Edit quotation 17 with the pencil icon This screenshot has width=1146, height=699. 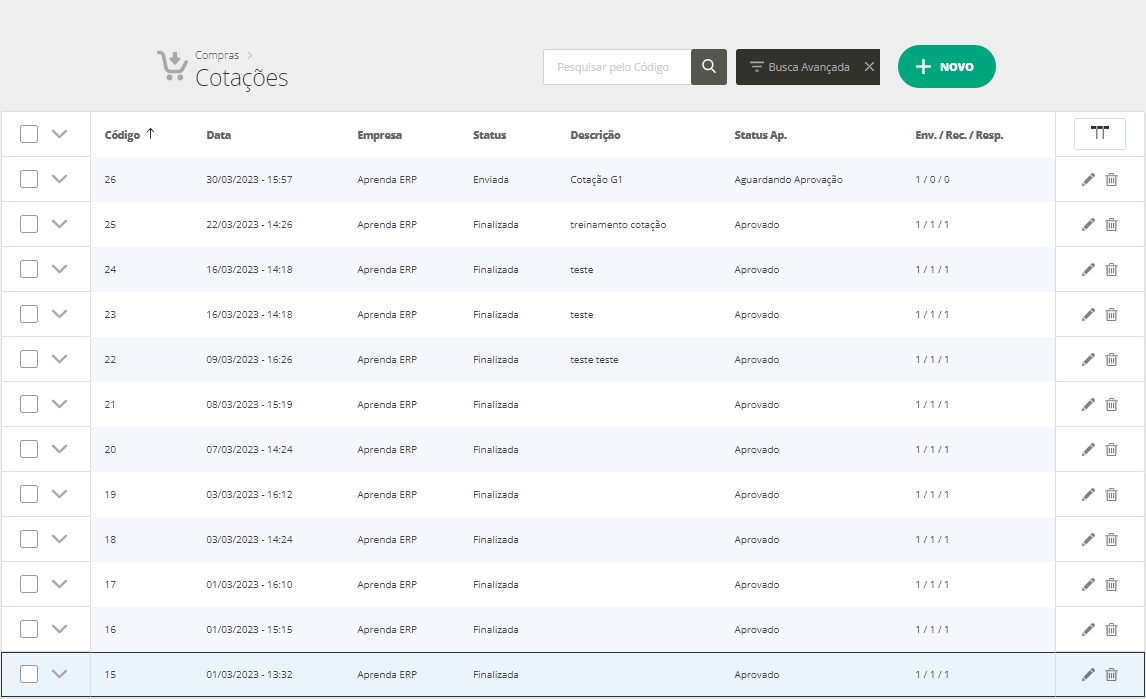tap(1088, 585)
